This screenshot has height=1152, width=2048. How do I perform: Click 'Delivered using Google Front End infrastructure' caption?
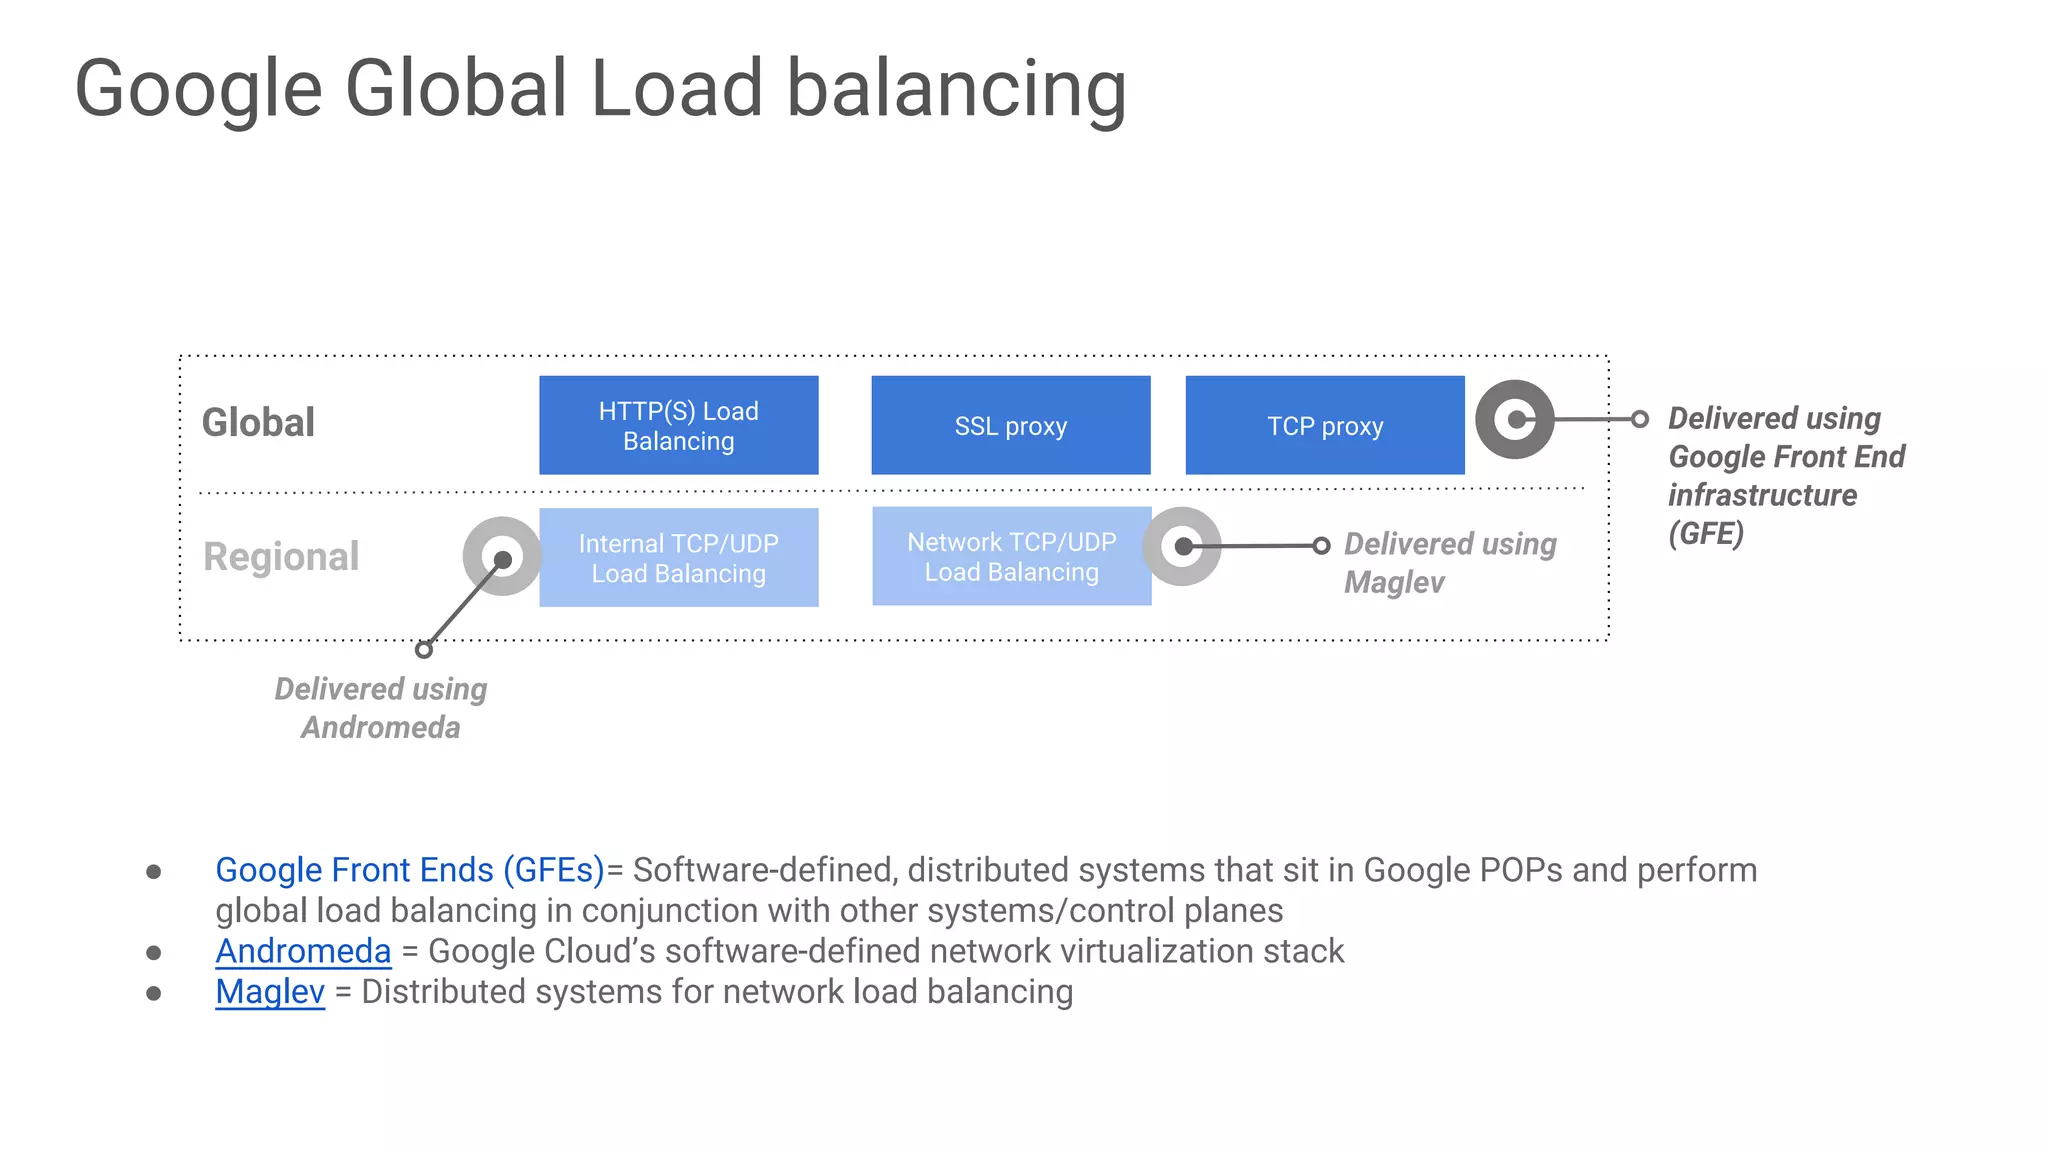pos(1785,476)
